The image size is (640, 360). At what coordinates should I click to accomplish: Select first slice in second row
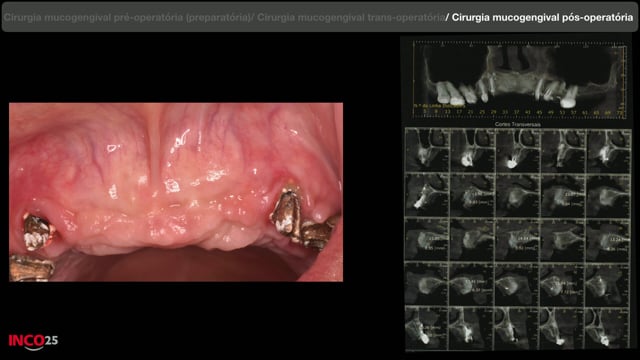point(427,195)
